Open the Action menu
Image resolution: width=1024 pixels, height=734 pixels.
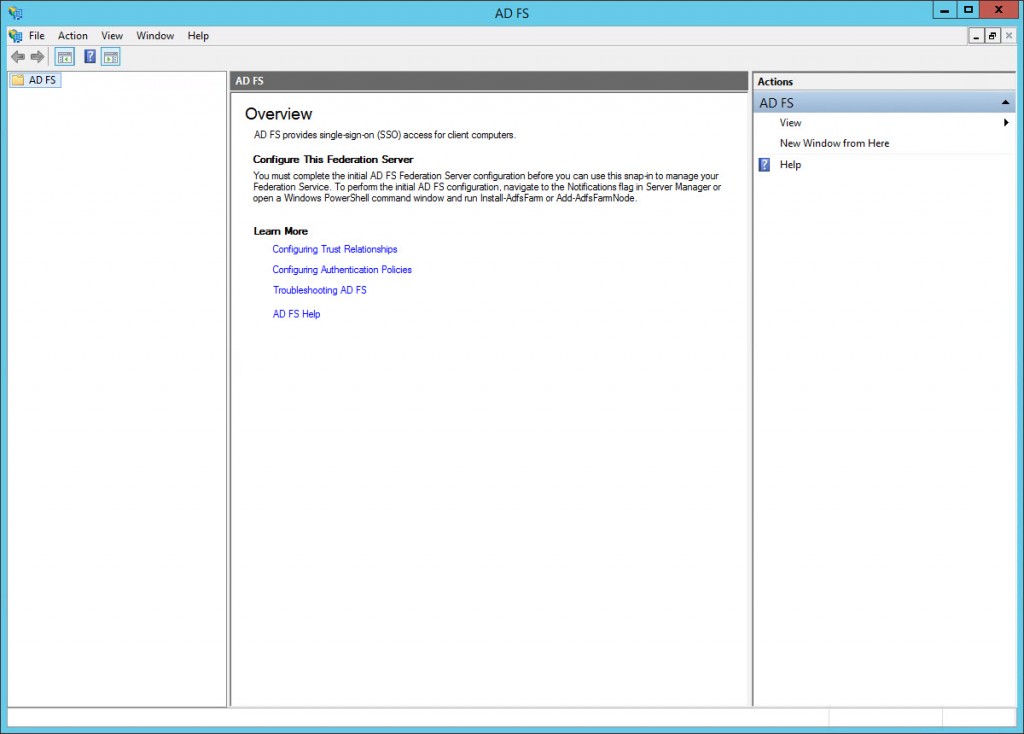(x=72, y=35)
